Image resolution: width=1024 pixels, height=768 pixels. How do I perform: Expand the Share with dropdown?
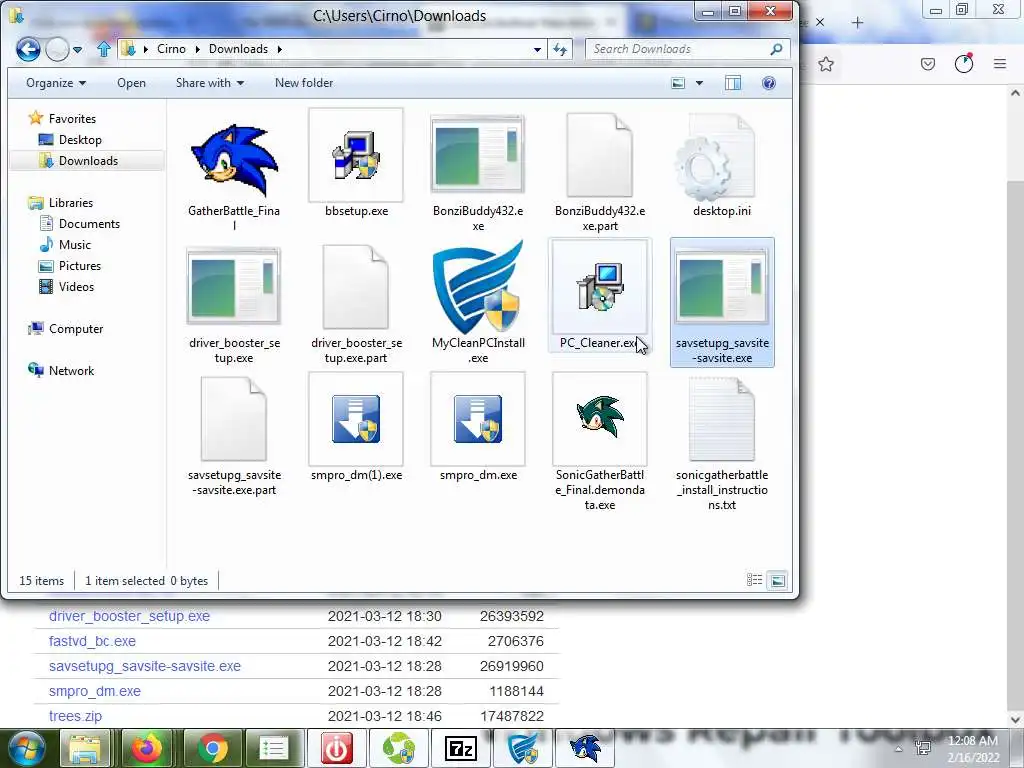point(210,83)
